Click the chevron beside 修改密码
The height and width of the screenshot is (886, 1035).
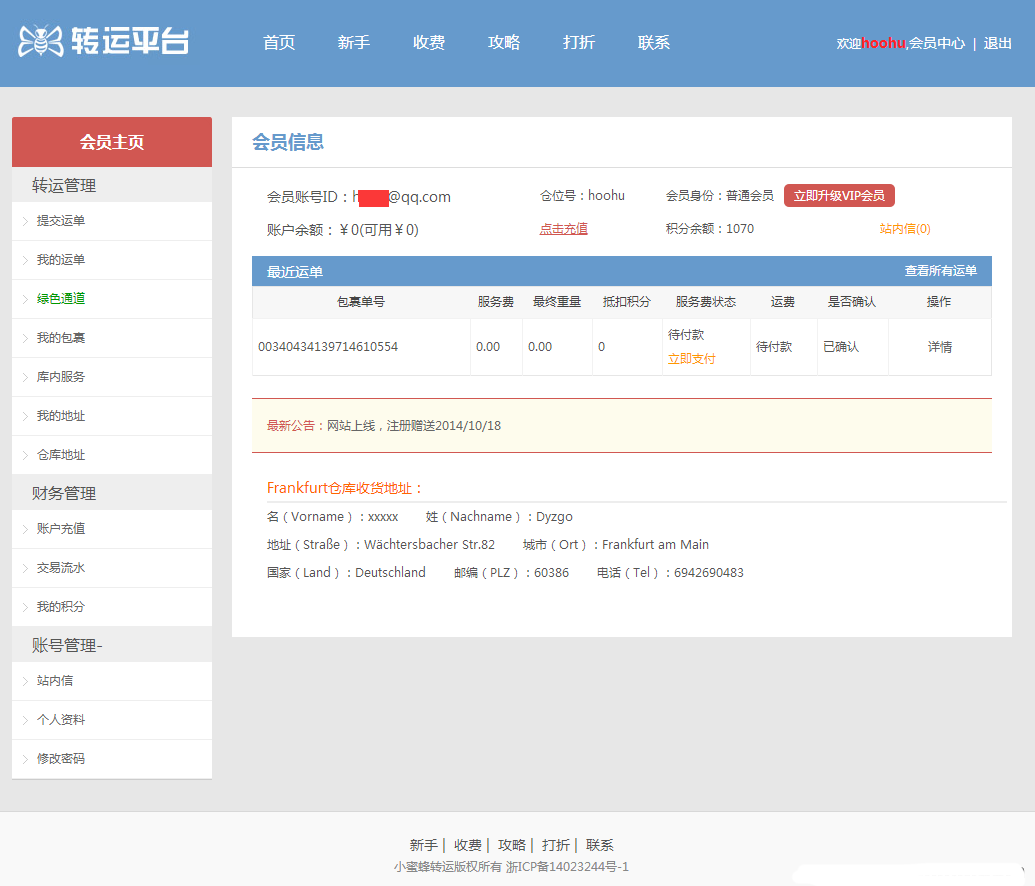tap(25, 759)
